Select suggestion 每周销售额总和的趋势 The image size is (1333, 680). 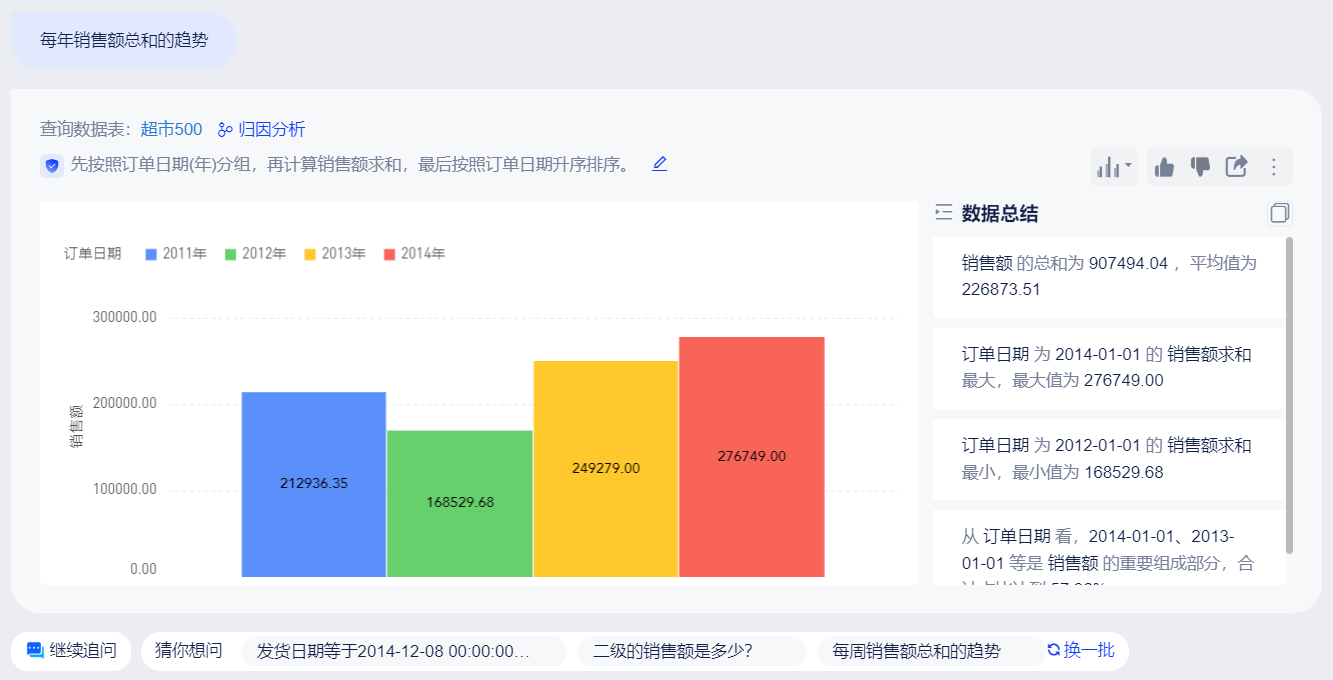[x=916, y=652]
